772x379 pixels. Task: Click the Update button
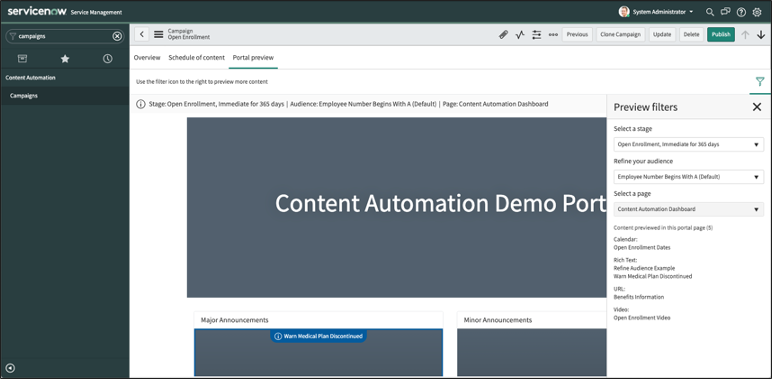(x=662, y=34)
